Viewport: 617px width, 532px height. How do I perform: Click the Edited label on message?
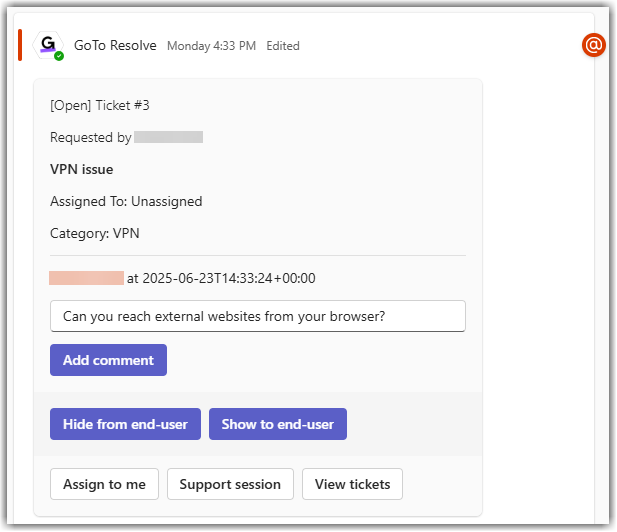(283, 46)
